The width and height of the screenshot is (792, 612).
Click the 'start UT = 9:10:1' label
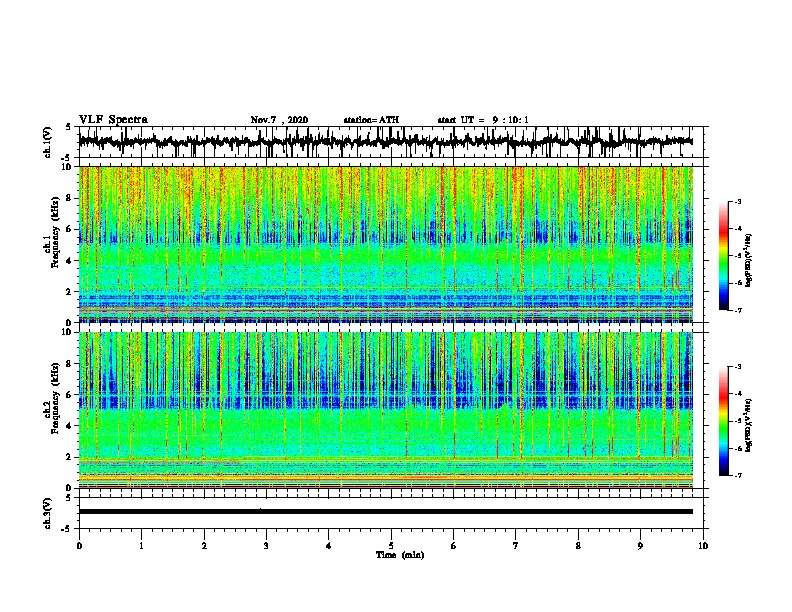[482, 120]
